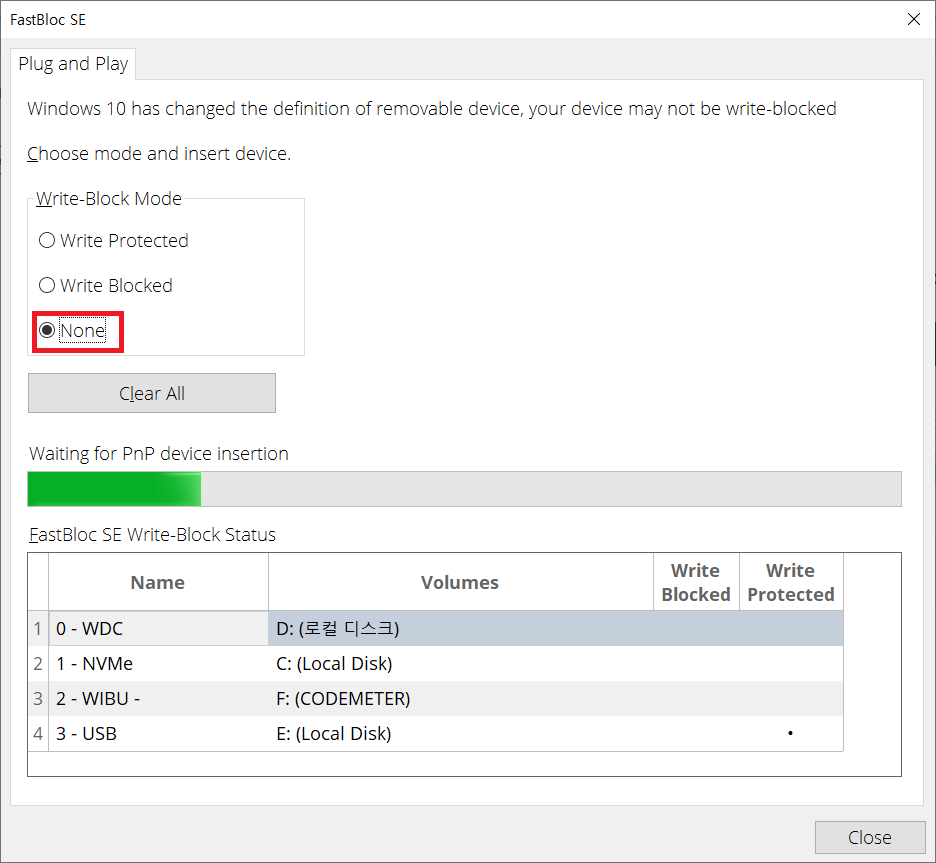936x863 pixels.
Task: Close the FastBloc SE window with X
Action: click(x=913, y=19)
